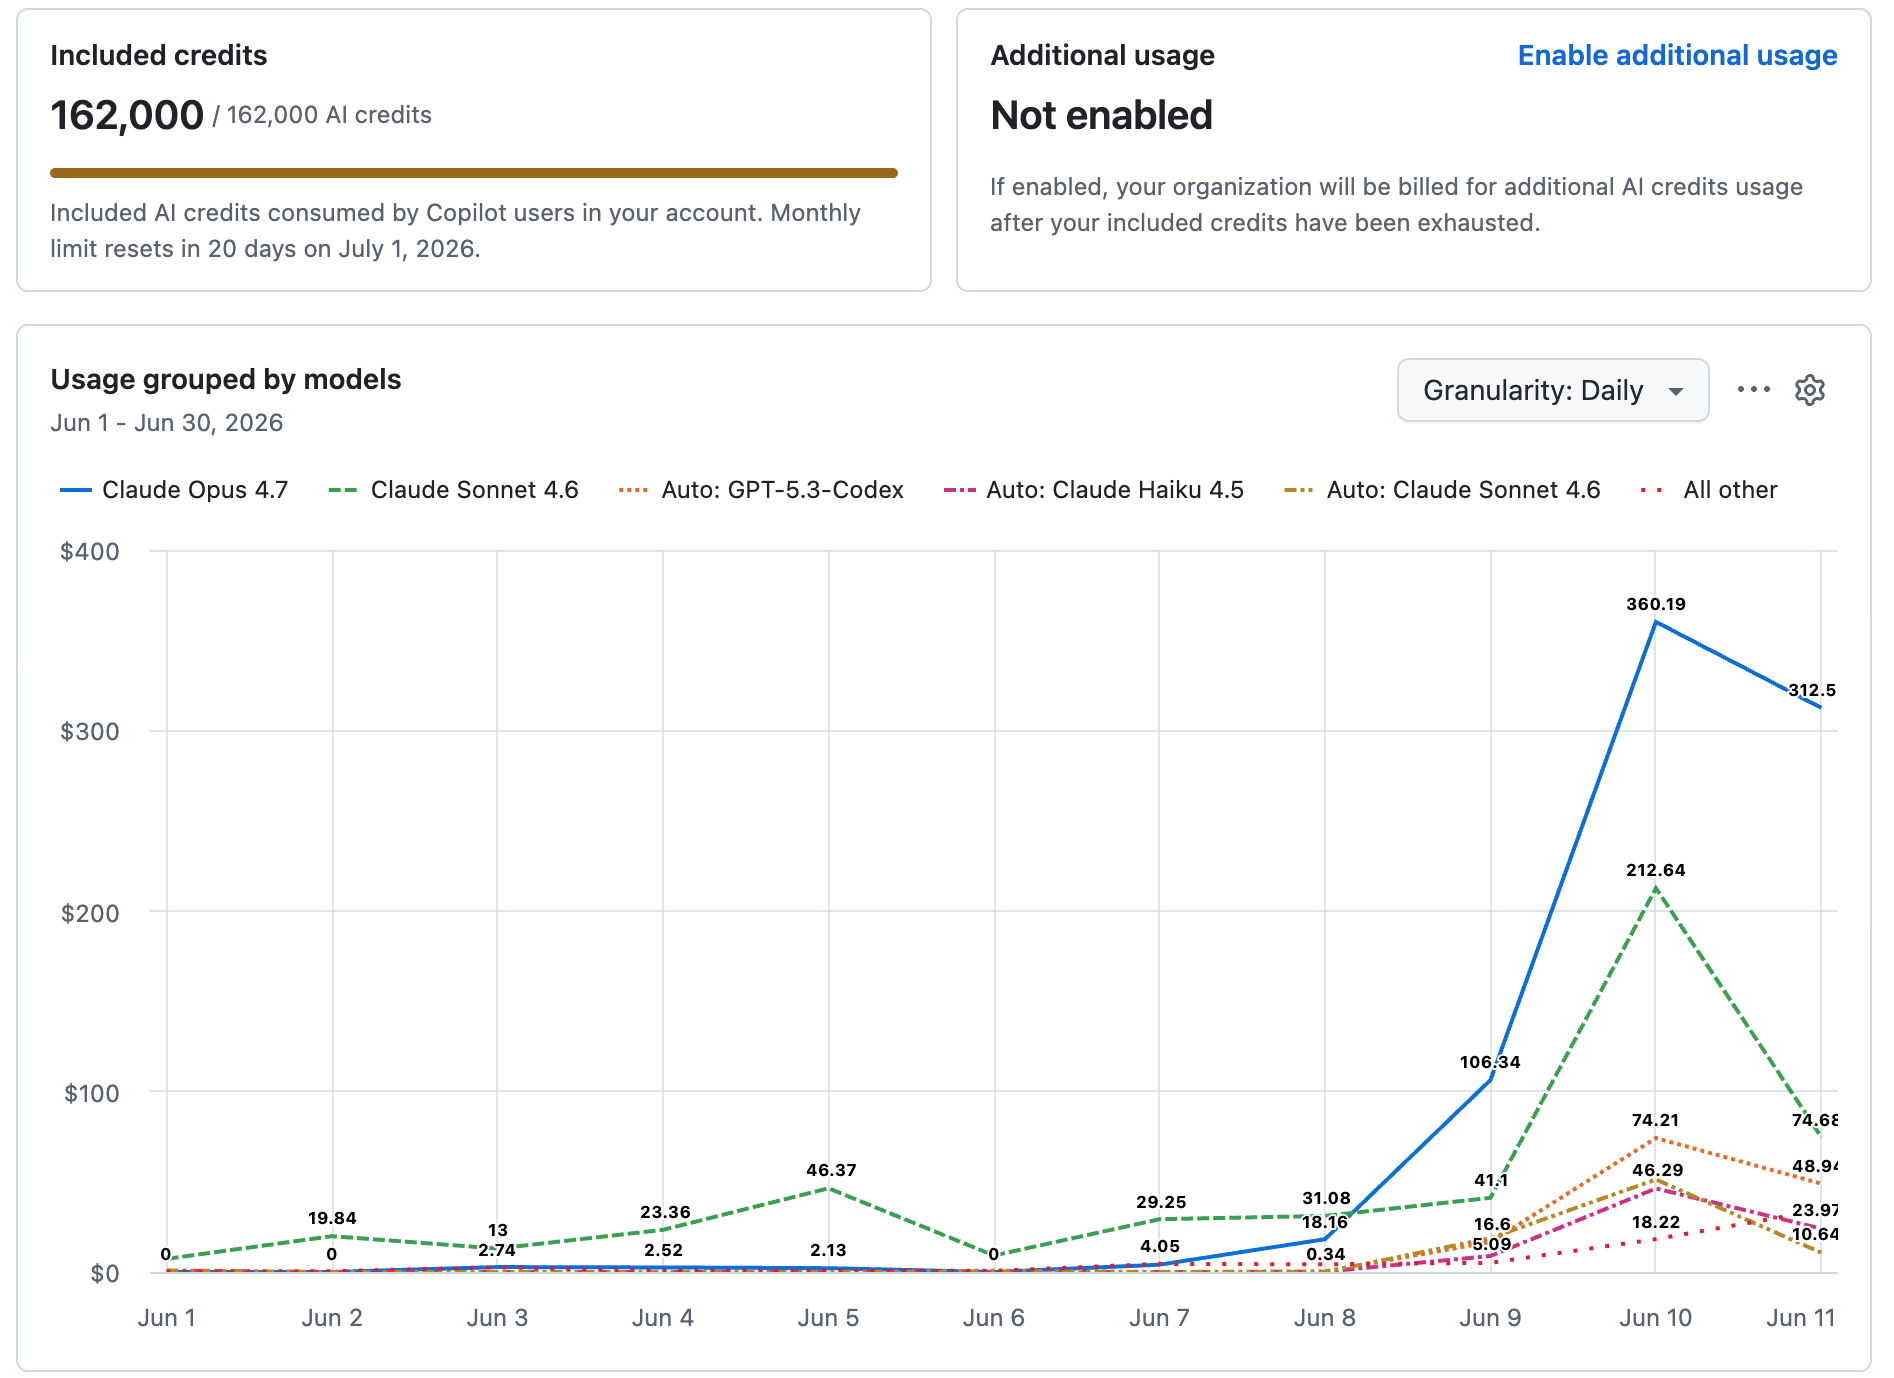Click the Jun 1 axis label

click(166, 1318)
